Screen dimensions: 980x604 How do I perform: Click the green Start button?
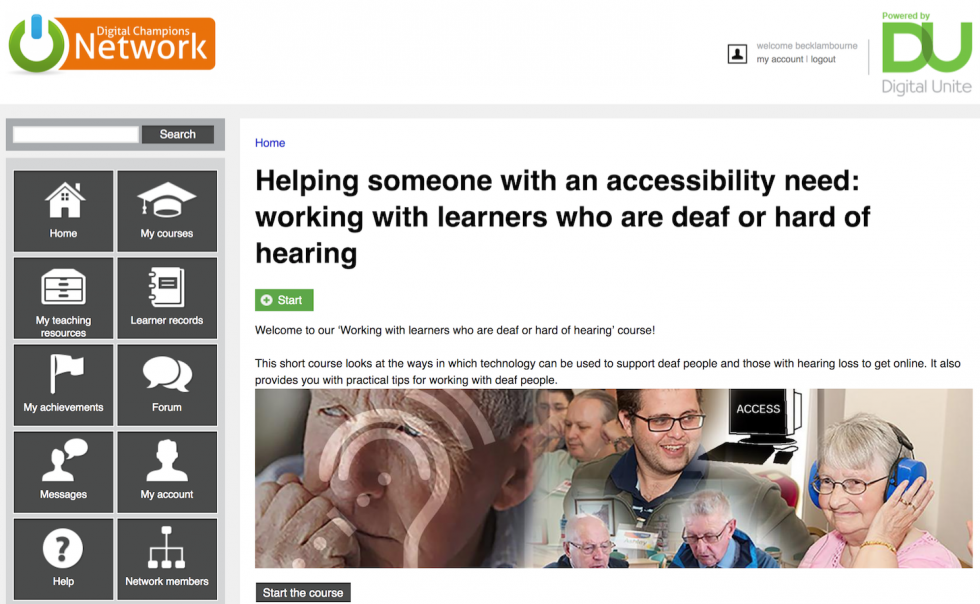click(x=284, y=300)
